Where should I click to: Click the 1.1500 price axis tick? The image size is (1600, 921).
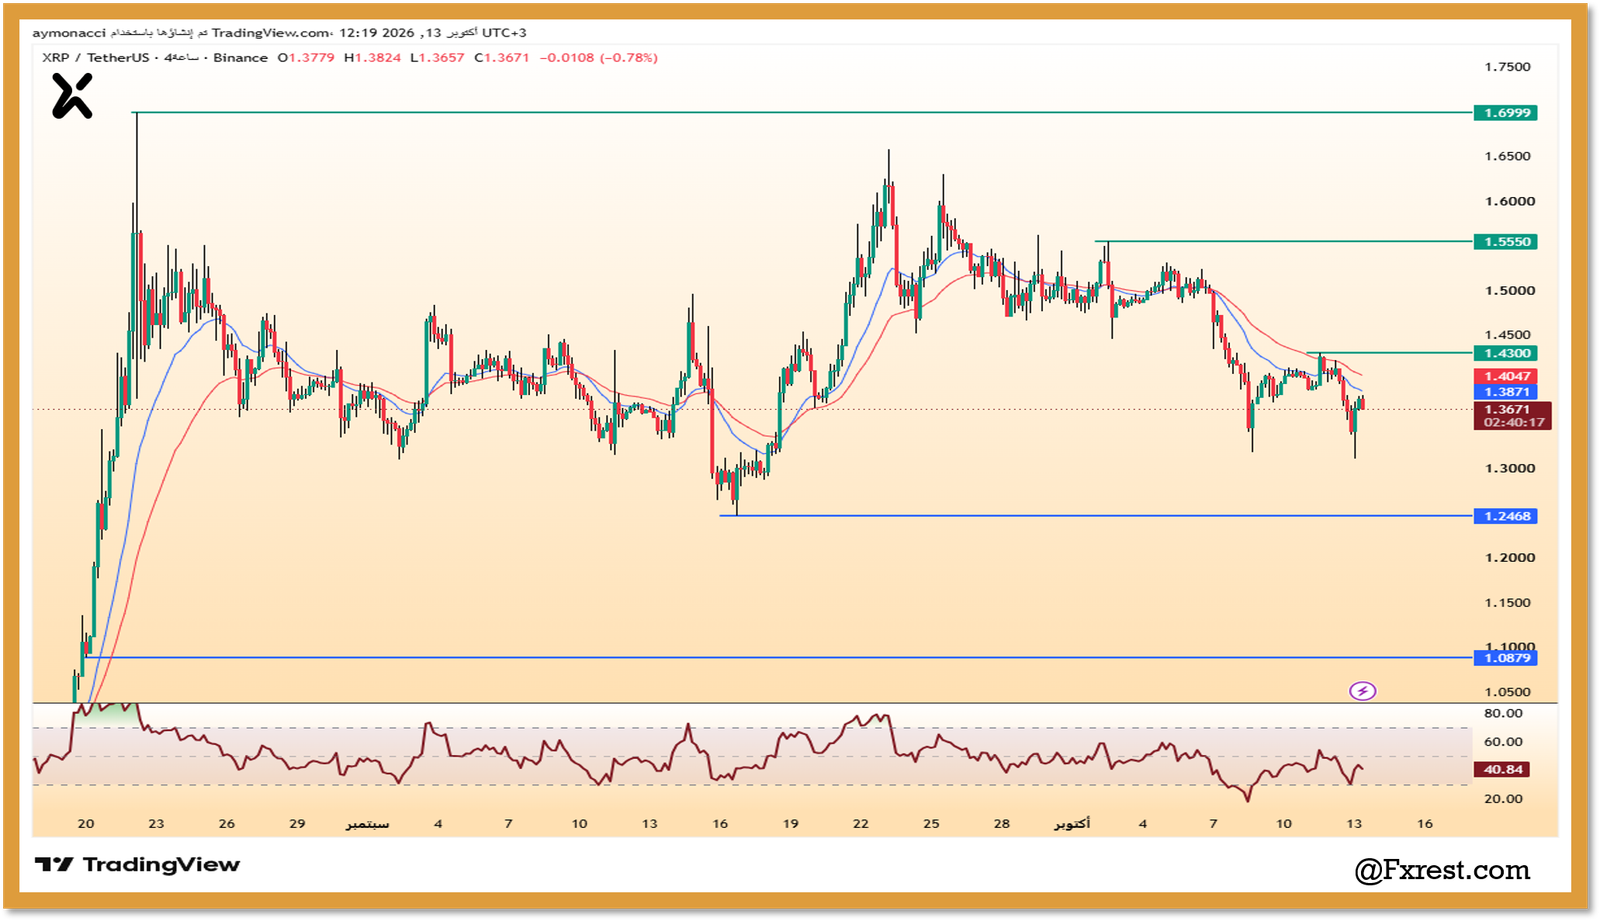tap(1507, 603)
